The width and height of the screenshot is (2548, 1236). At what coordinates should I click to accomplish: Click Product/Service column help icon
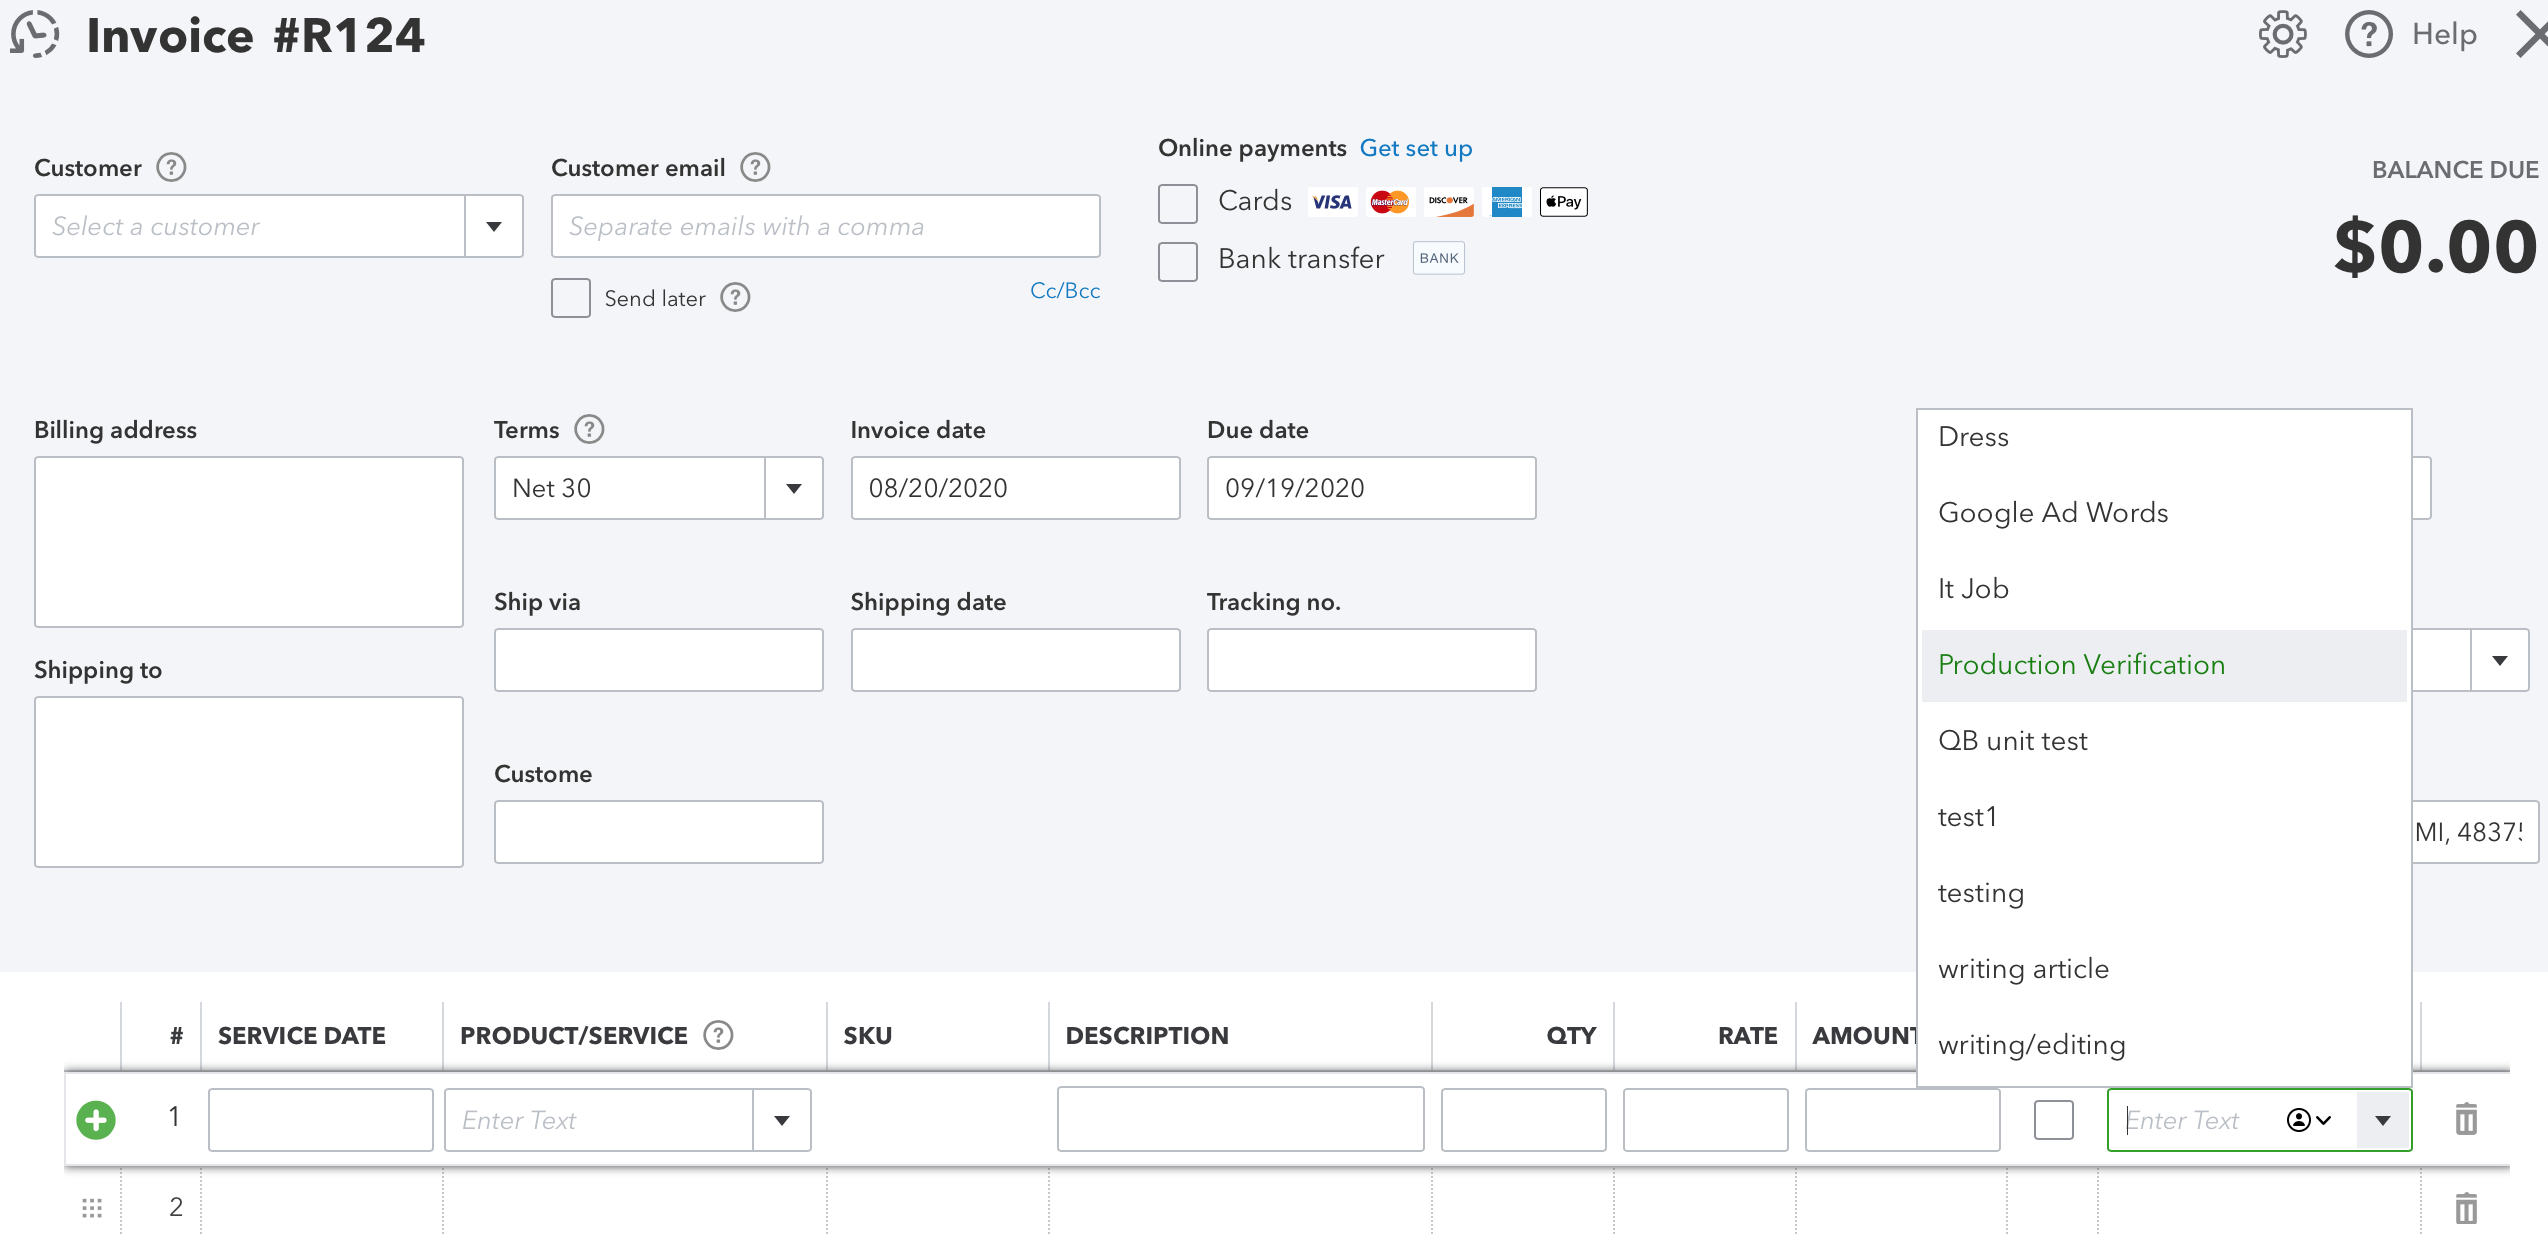click(x=718, y=1035)
